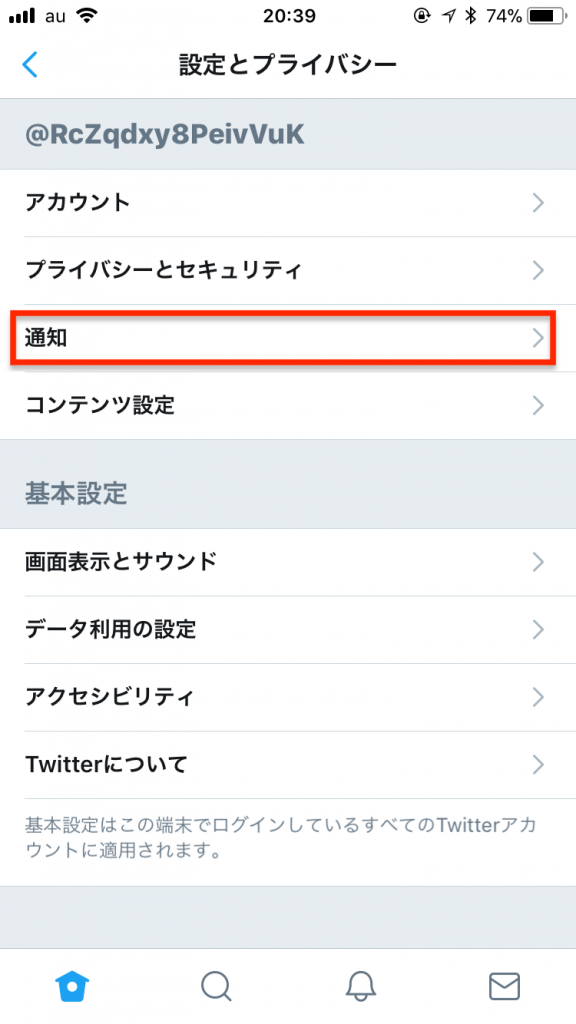Open the 通知 settings row

point(288,338)
